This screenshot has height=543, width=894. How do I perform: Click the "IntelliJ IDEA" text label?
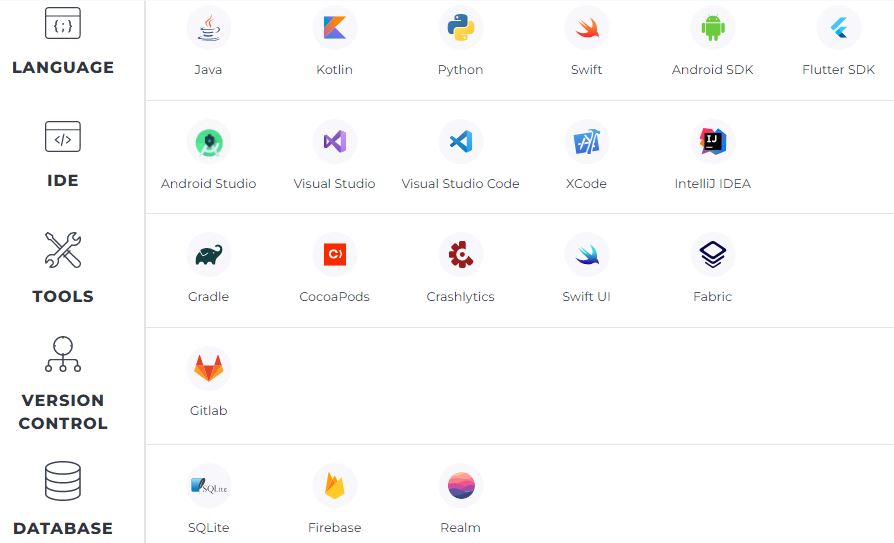[713, 184]
